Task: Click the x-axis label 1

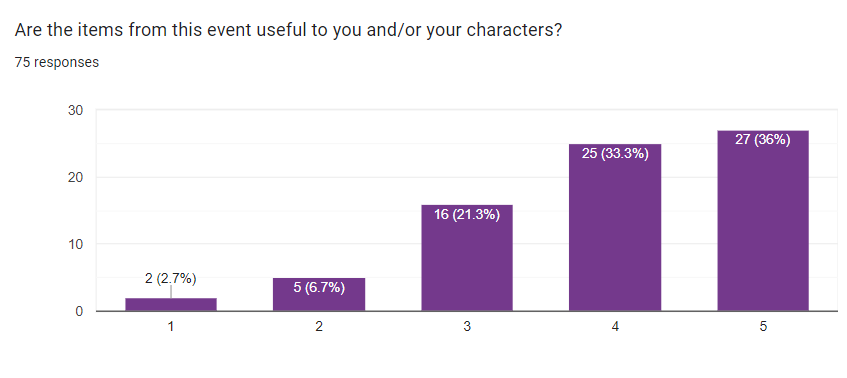Action: [x=171, y=327]
